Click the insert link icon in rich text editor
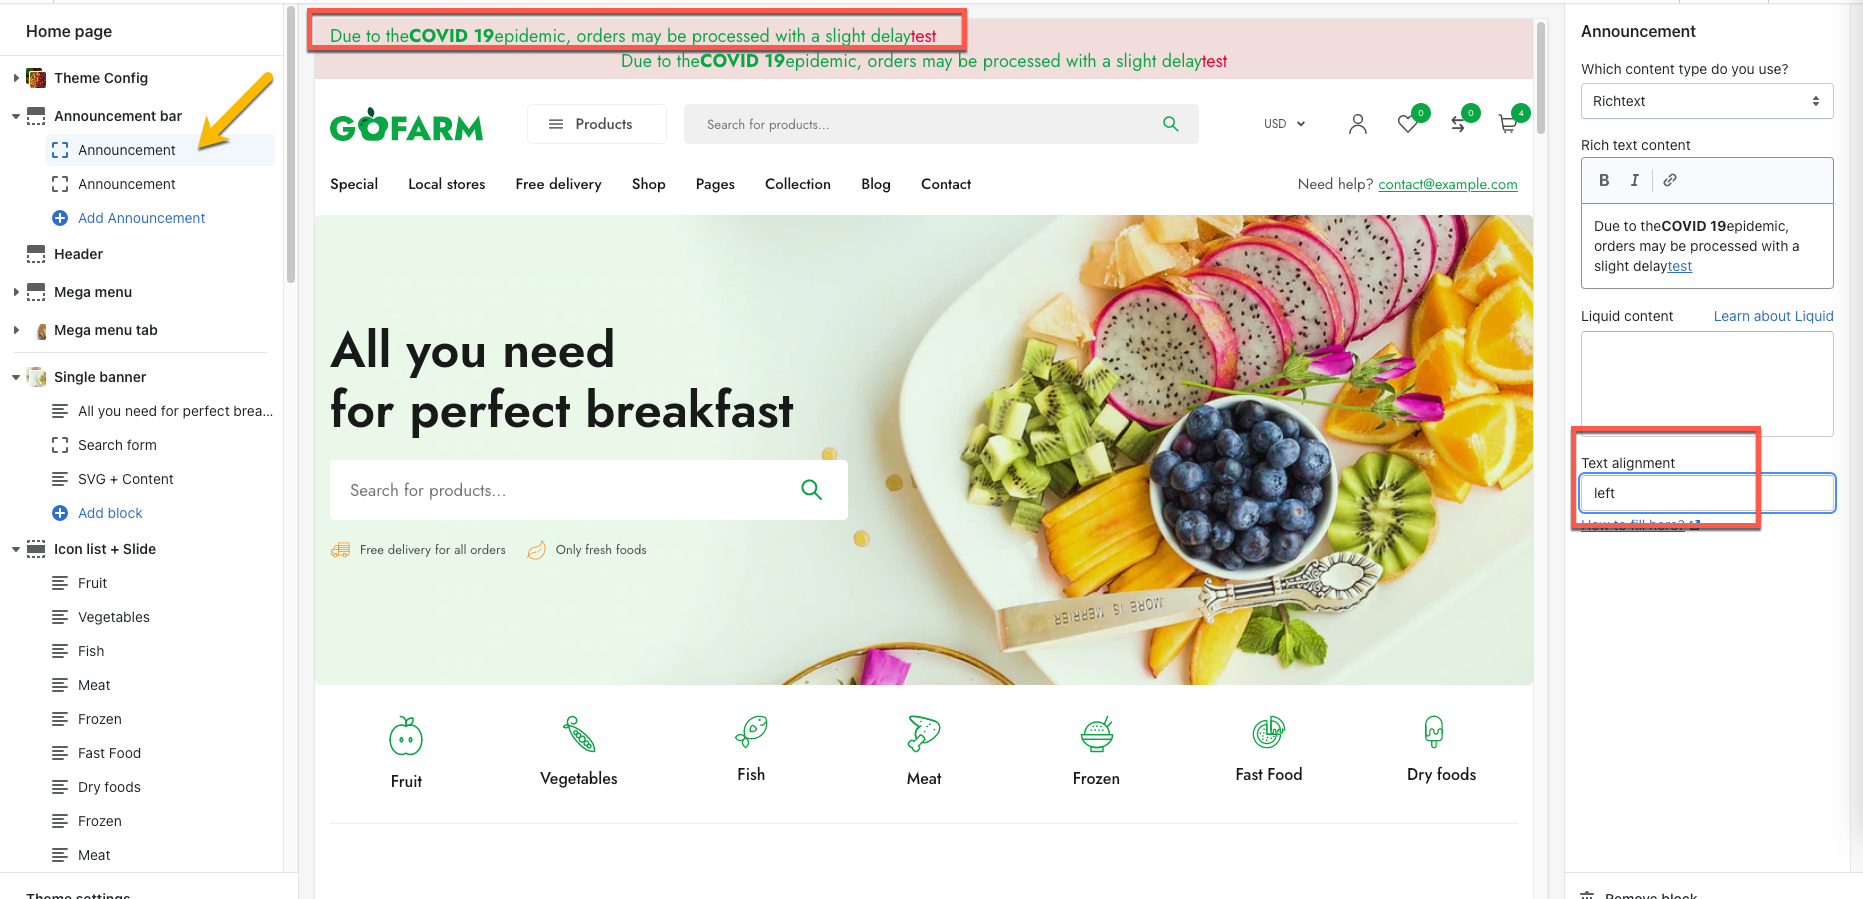Image resolution: width=1863 pixels, height=899 pixels. [1670, 180]
